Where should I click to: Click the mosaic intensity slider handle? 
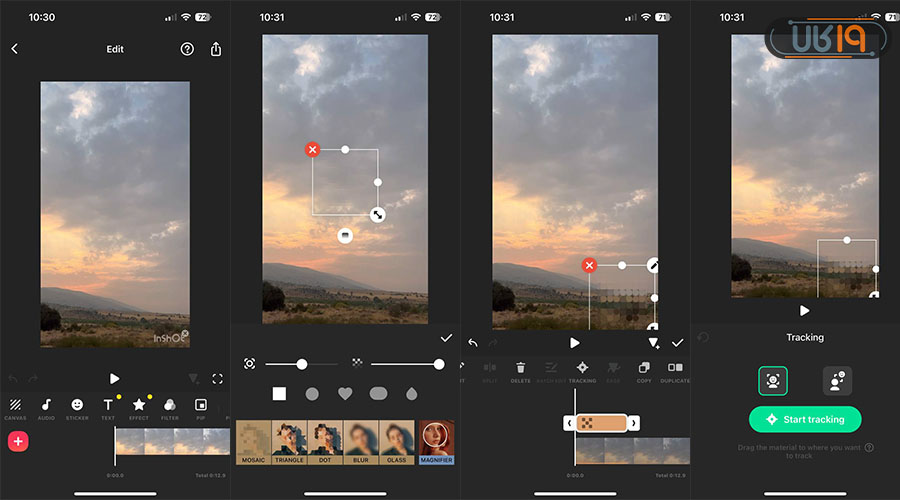438,364
